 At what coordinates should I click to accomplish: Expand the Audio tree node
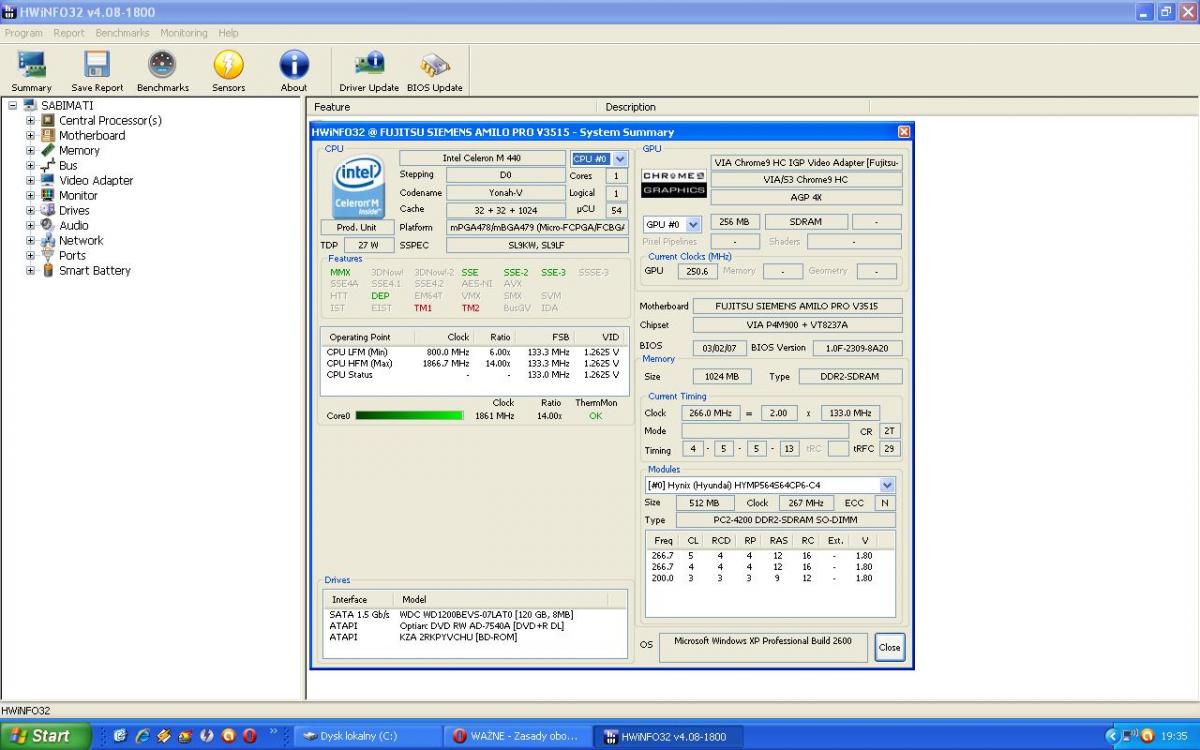30,225
